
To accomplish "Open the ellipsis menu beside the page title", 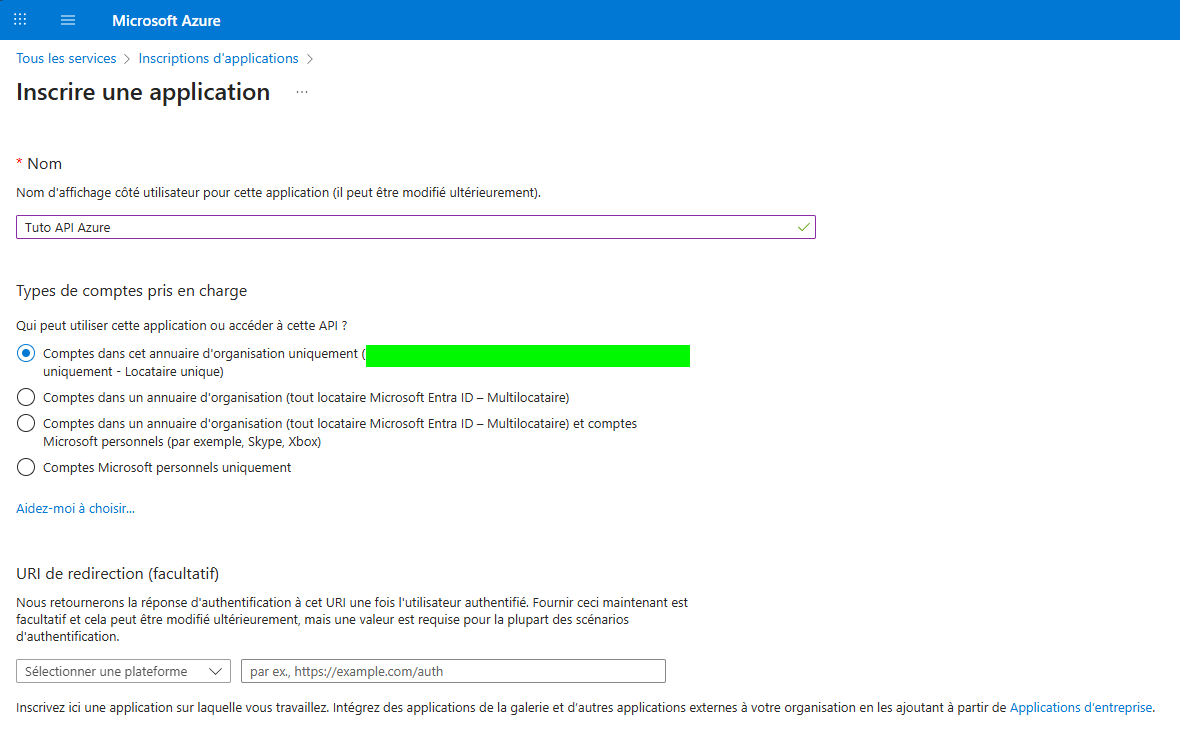I will click(301, 92).
